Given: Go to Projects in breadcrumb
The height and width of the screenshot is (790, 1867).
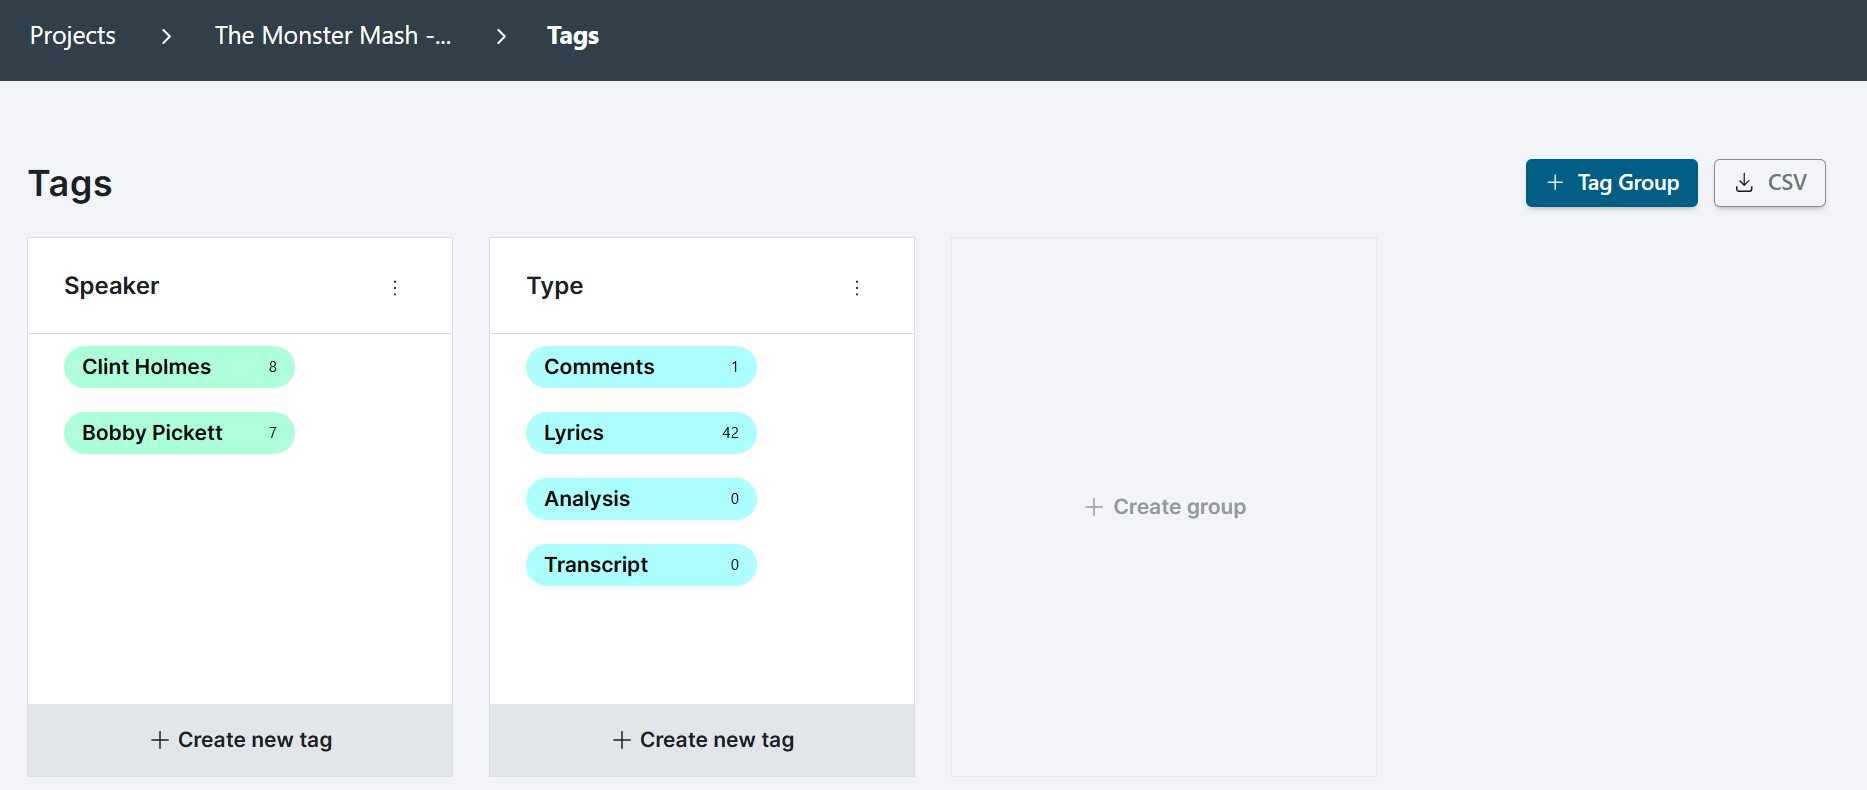Looking at the screenshot, I should pyautogui.click(x=73, y=36).
